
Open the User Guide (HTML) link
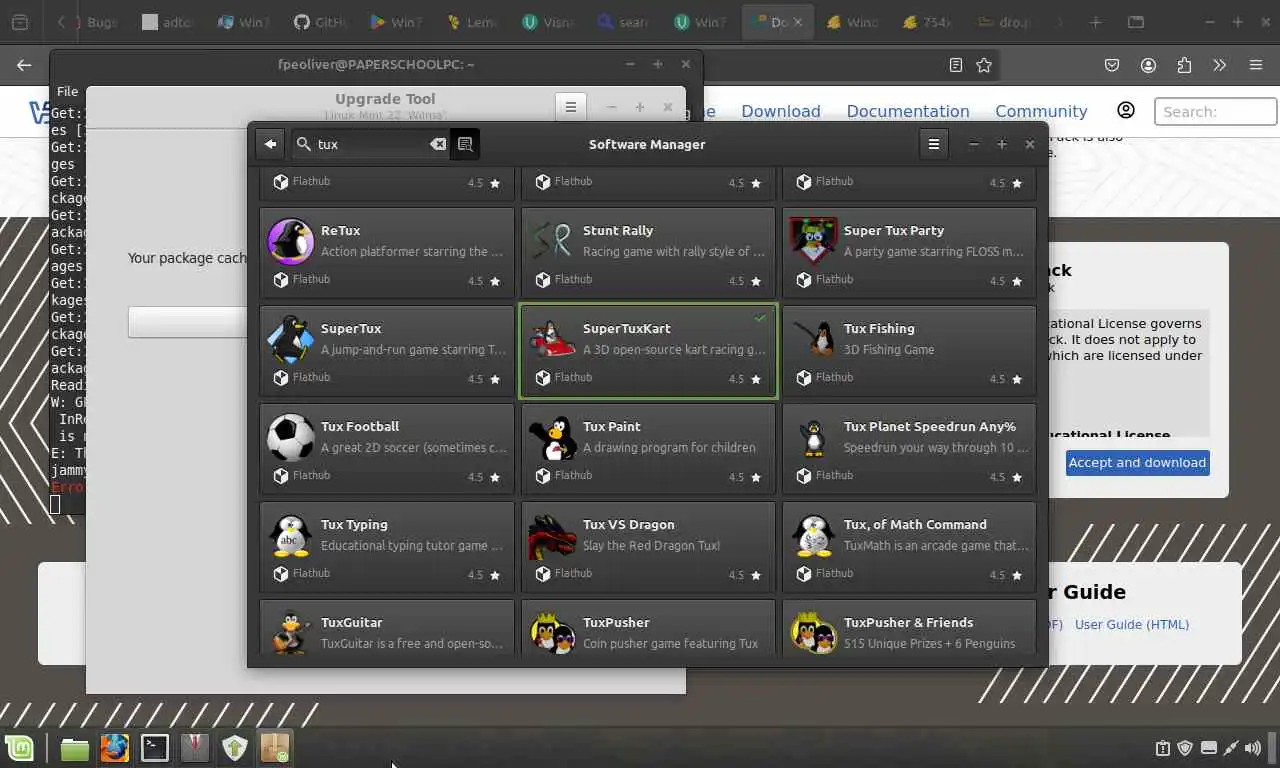point(1132,624)
